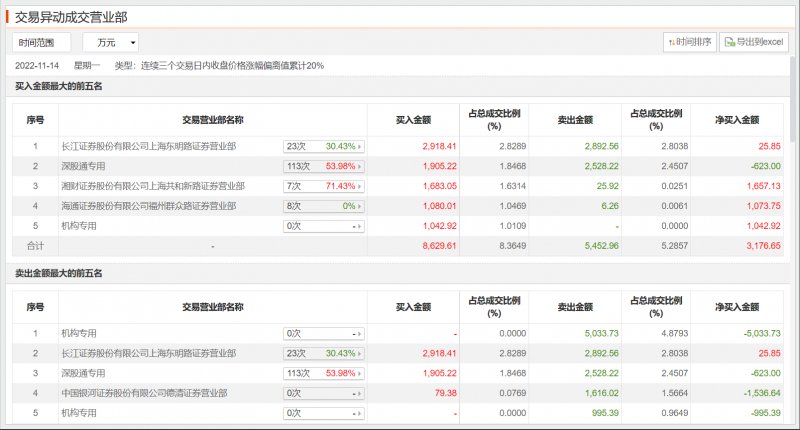Expand 113次 53.98% stats for 深股通专用 in buy table

[x=323, y=166]
